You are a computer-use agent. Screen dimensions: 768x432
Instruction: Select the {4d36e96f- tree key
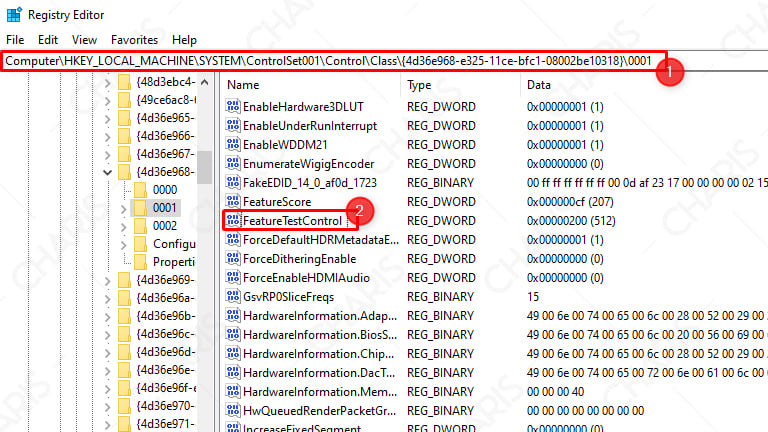coord(166,388)
